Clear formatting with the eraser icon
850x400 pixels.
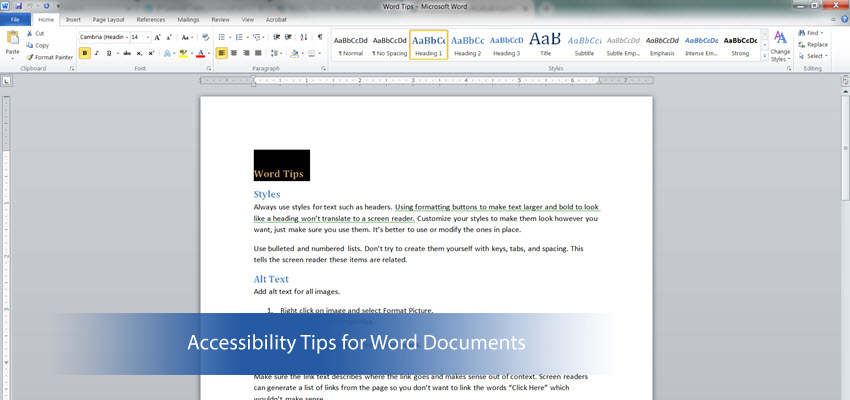click(205, 37)
